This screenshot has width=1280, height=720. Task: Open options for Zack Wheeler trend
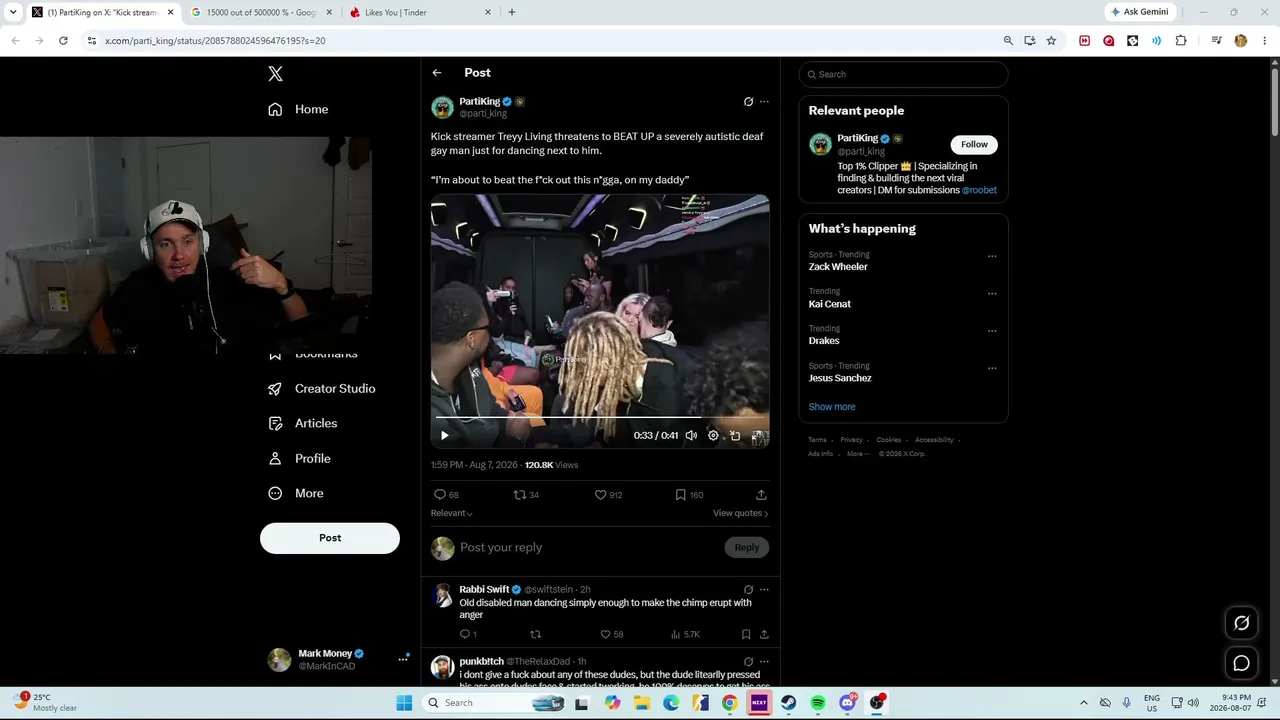992,256
